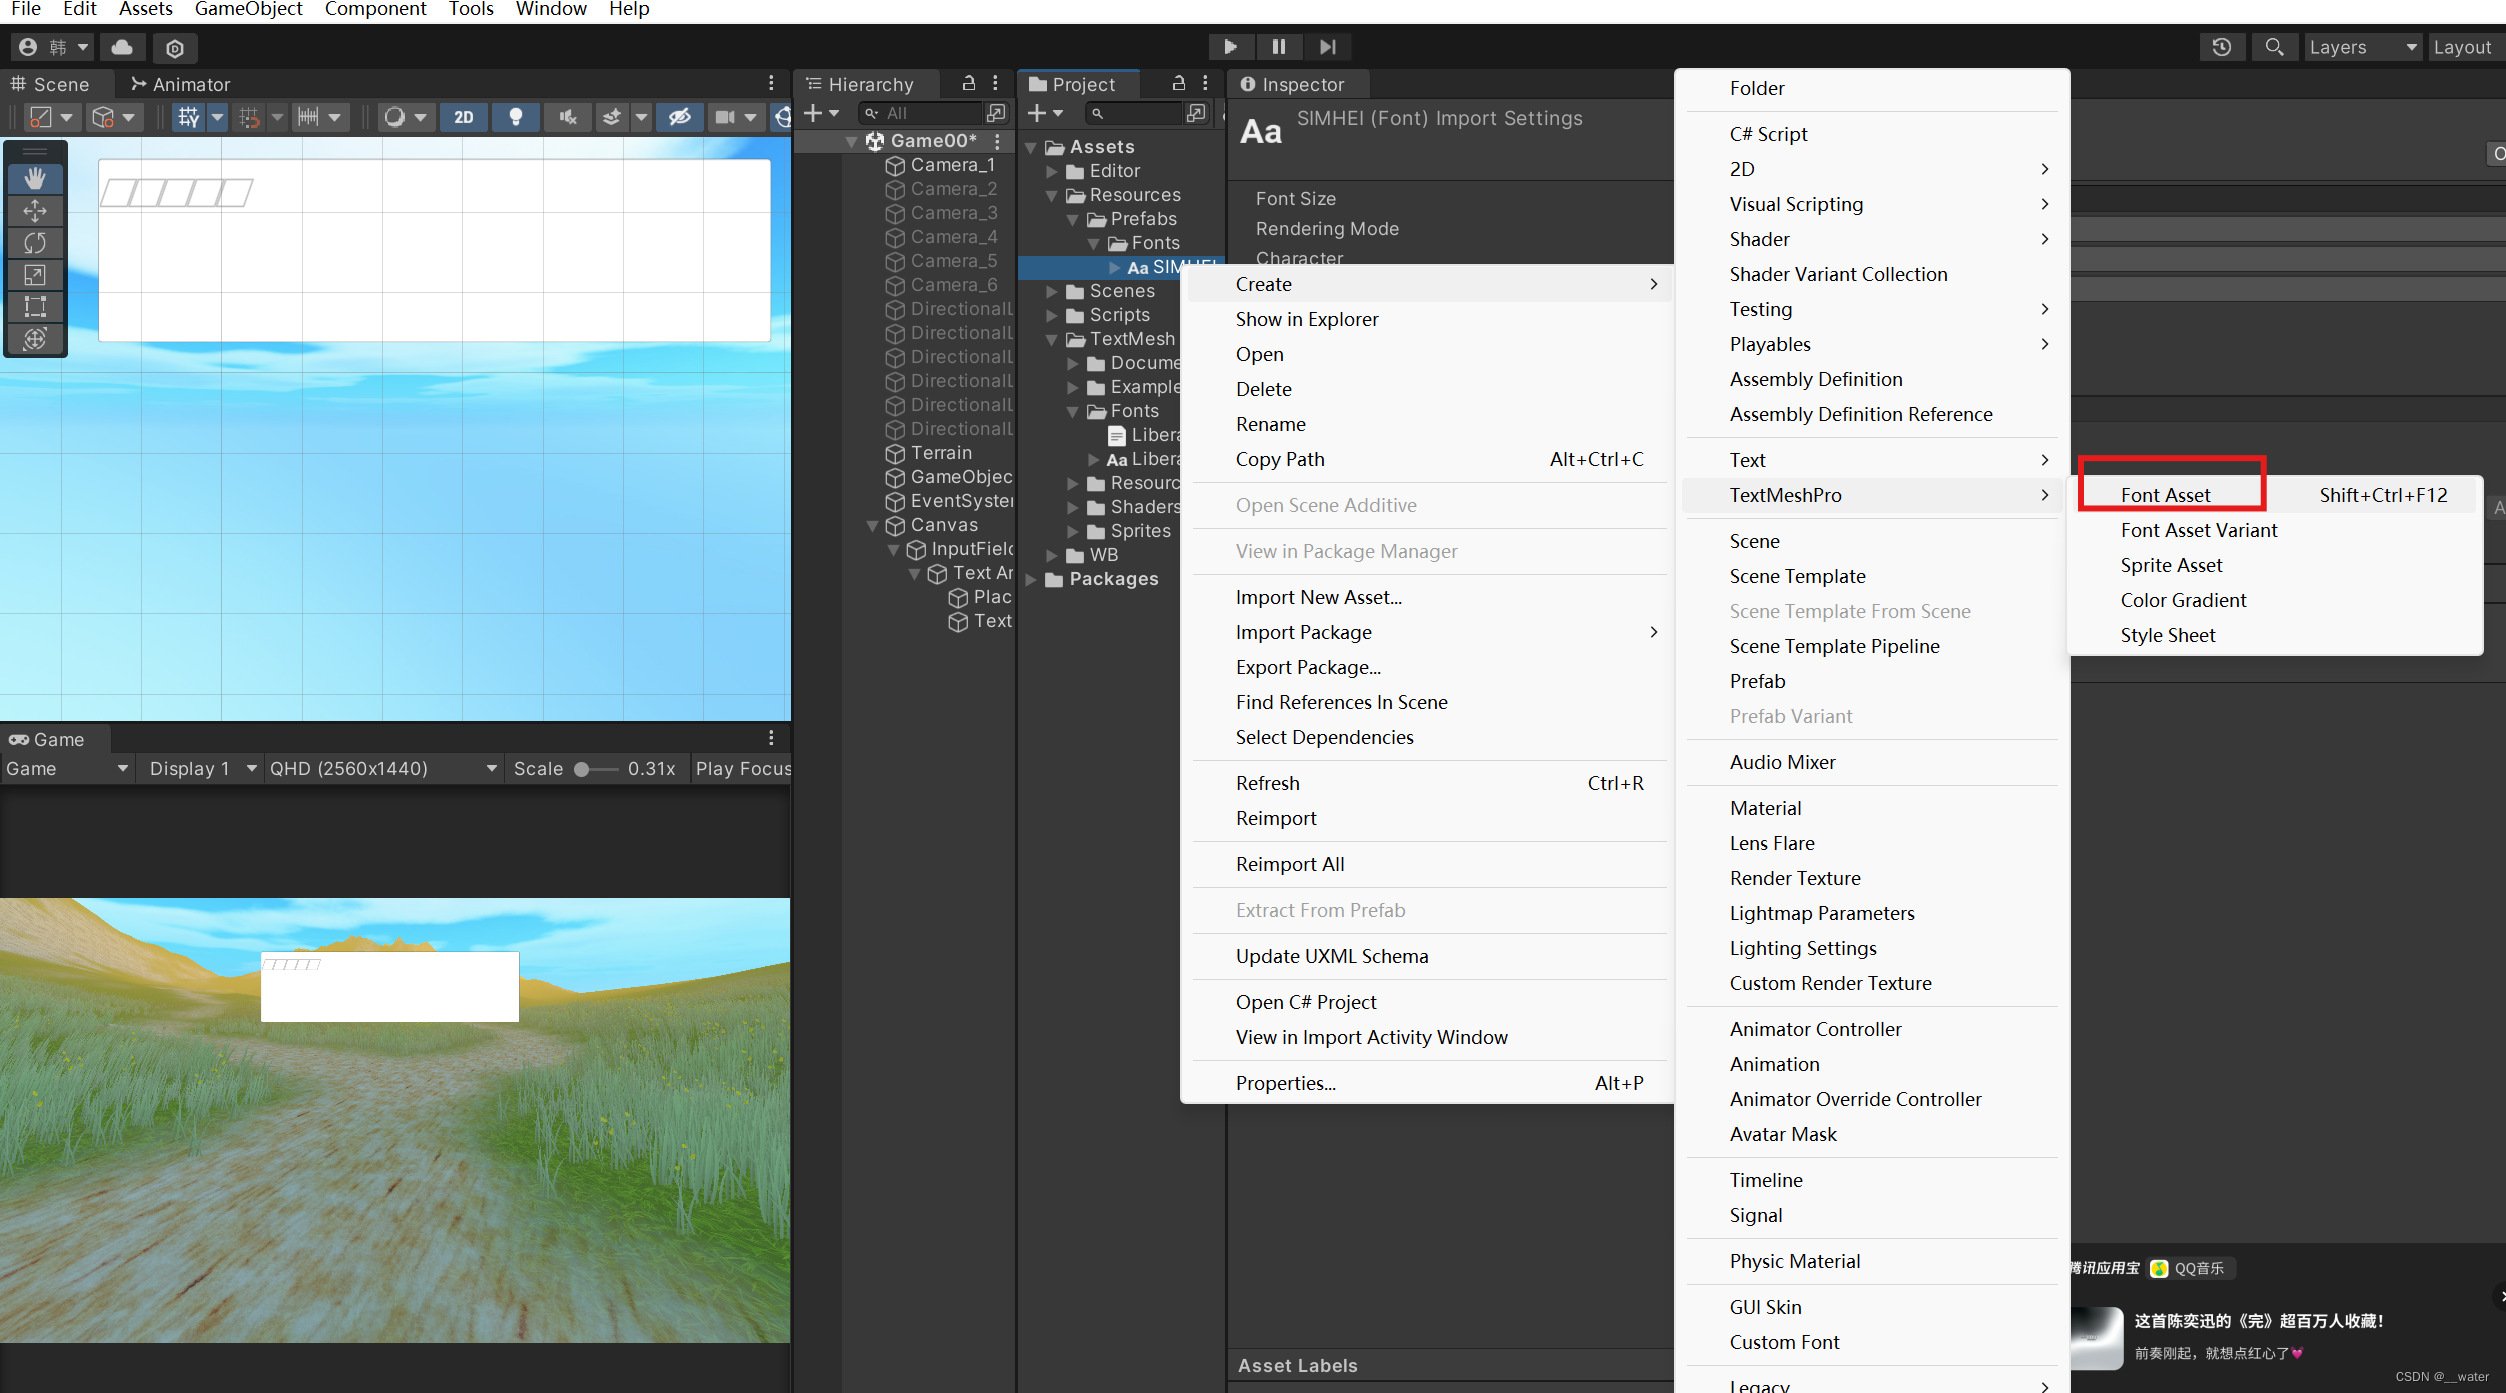The height and width of the screenshot is (1393, 2506).
Task: Select the Transform tool
Action: [35, 339]
